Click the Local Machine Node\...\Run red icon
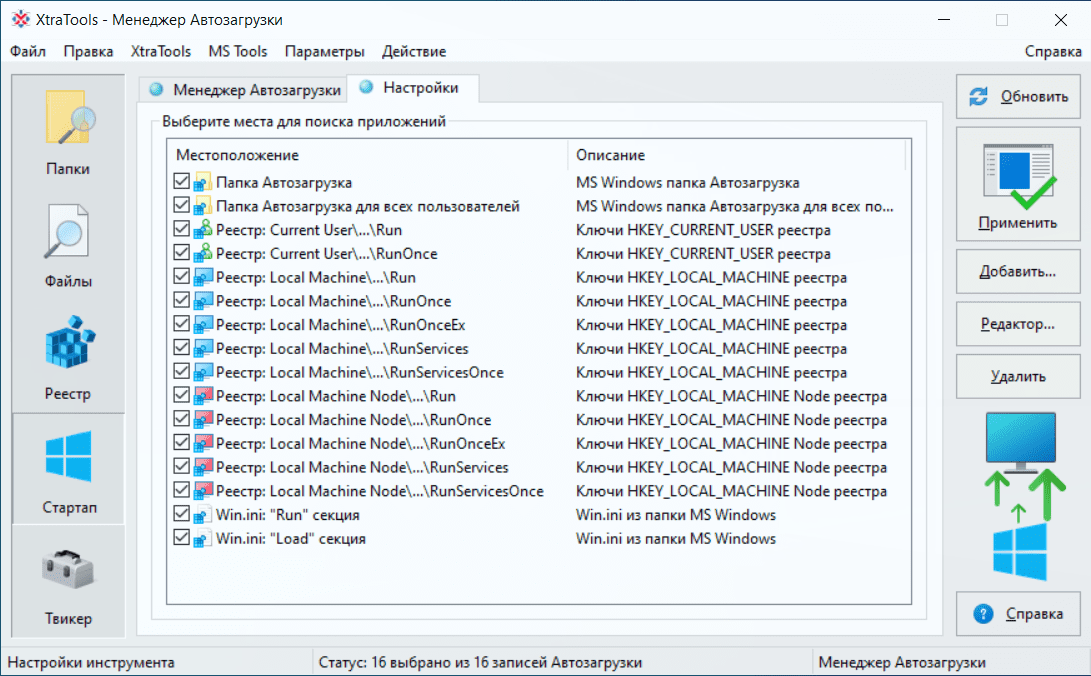Screen dimensions: 1091x676 coord(202,396)
